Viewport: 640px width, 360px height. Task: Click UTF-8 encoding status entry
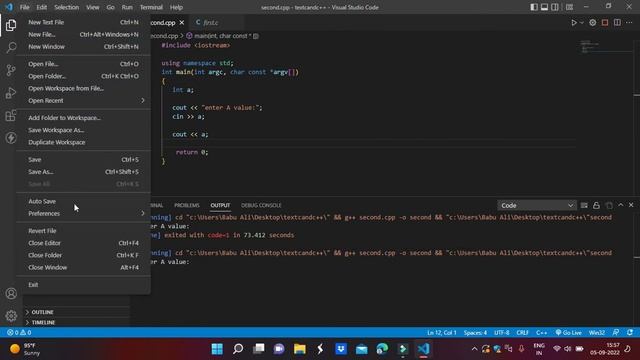pyautogui.click(x=502, y=333)
